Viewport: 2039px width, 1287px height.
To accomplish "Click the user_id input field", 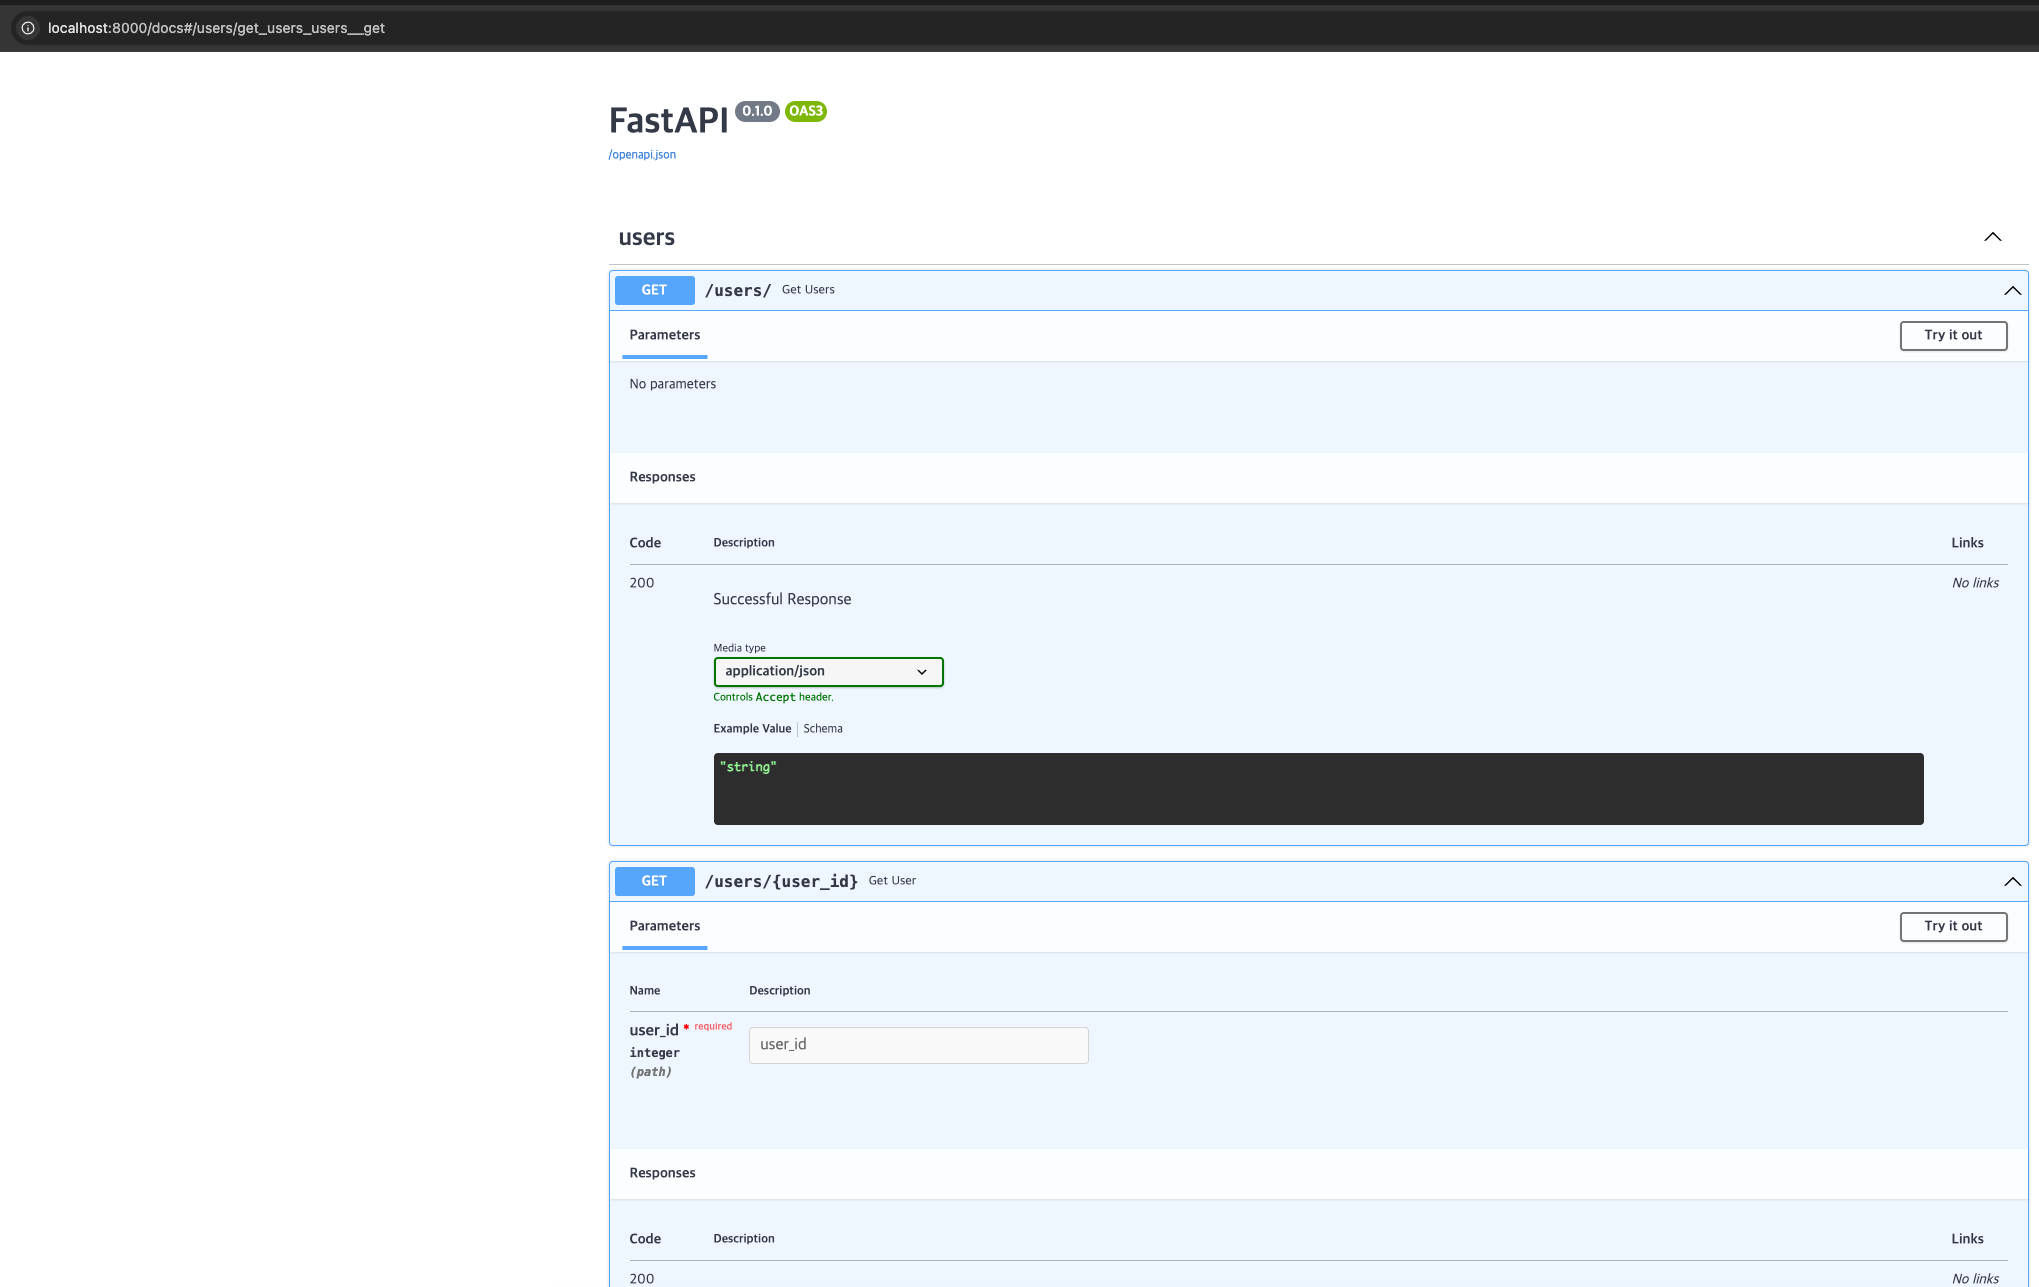I will click(918, 1045).
